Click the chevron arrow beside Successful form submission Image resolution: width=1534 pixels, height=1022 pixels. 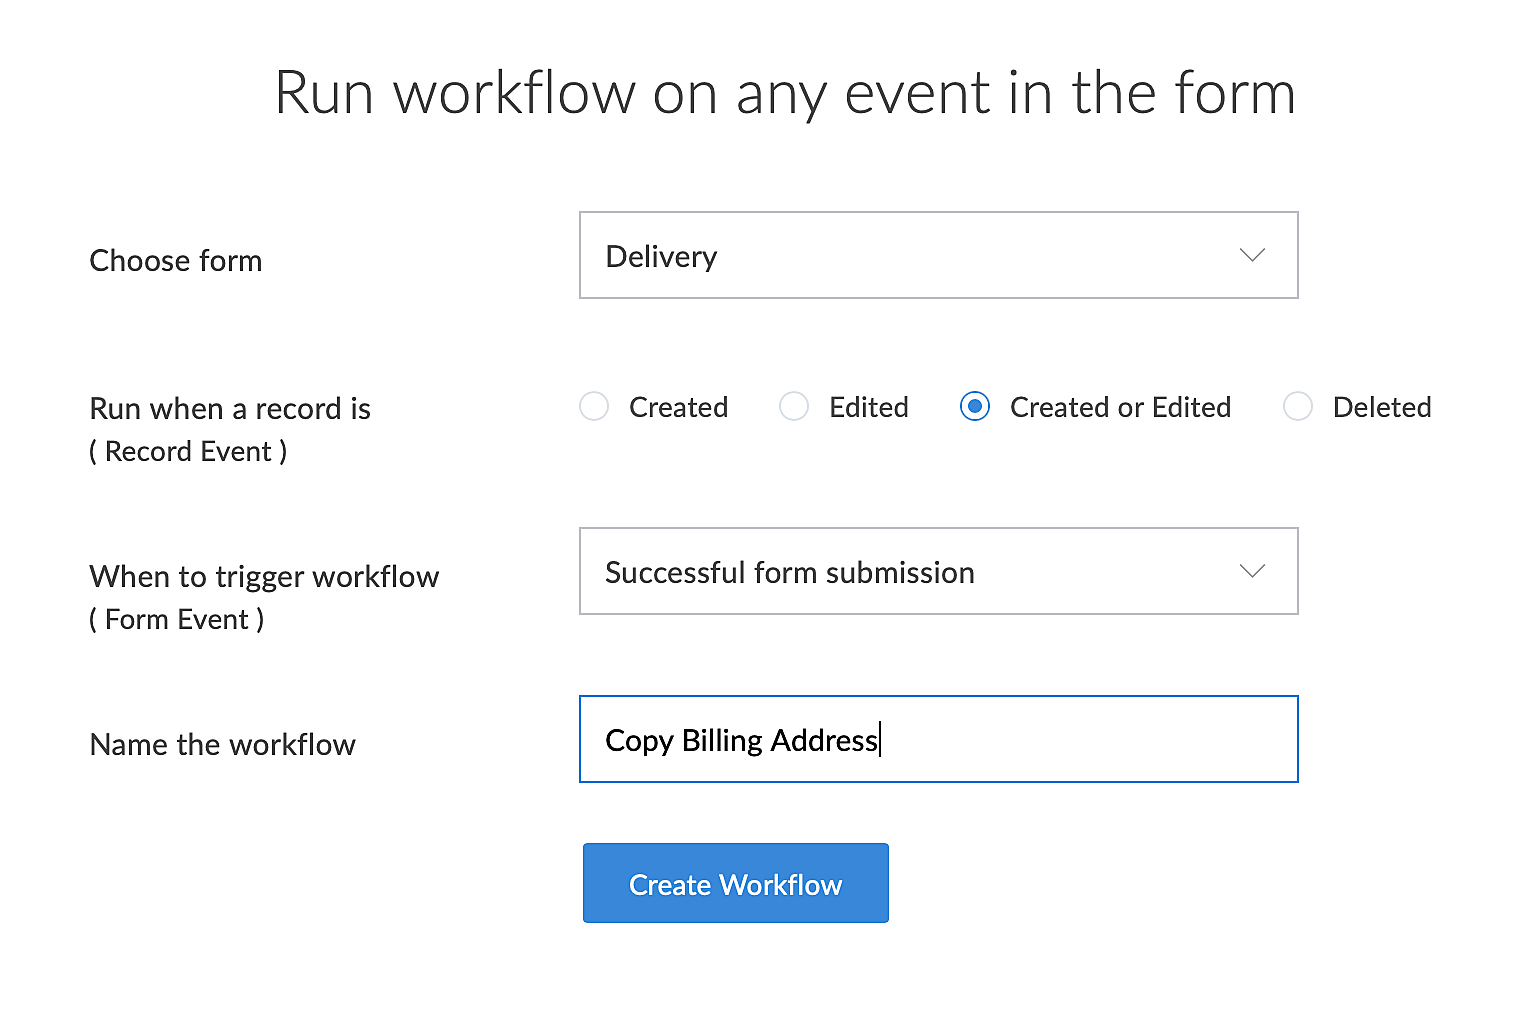click(1252, 571)
